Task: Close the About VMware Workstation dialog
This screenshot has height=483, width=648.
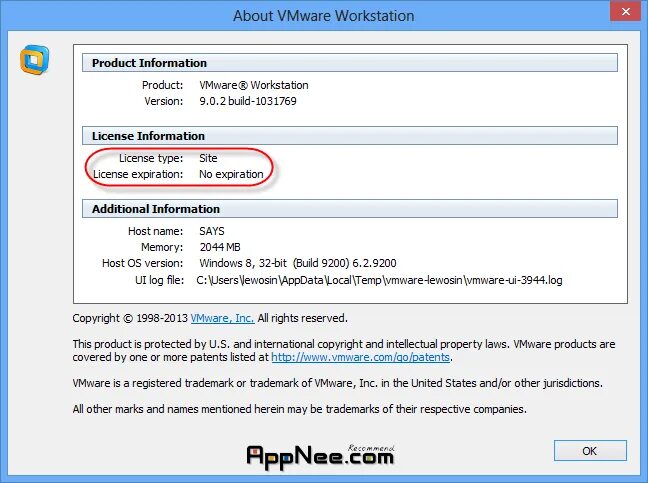Action: coord(626,11)
